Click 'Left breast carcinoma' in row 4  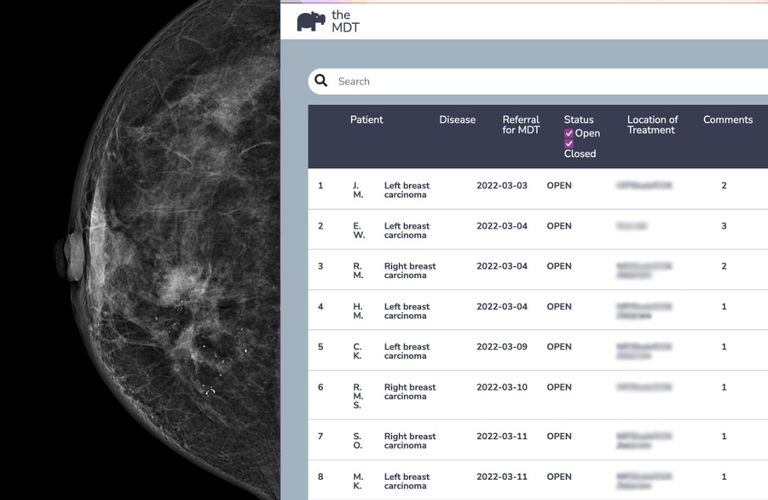tap(407, 311)
